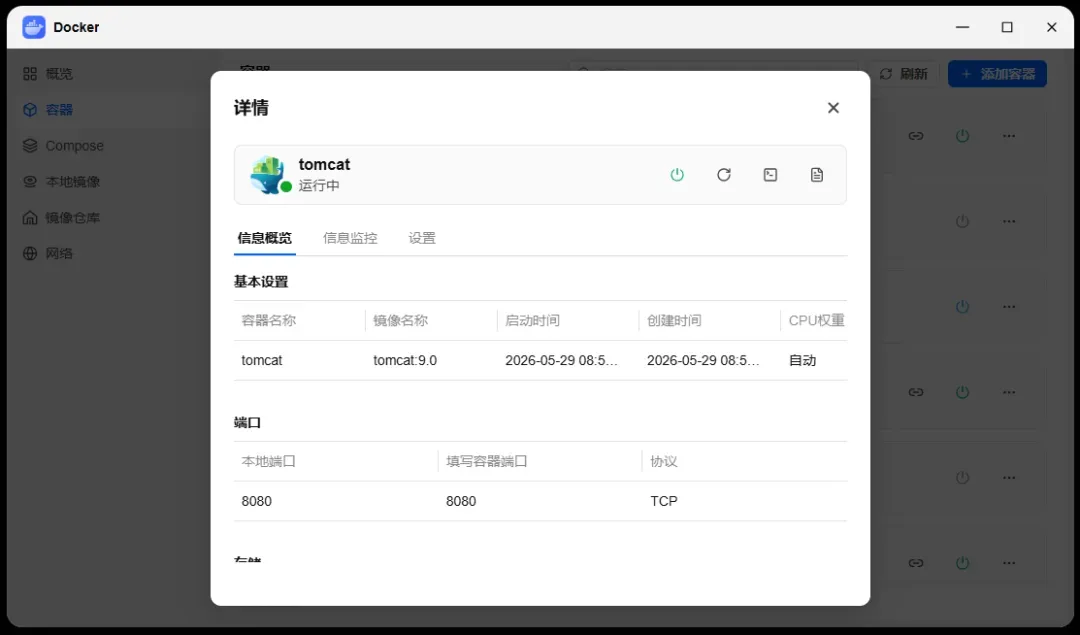Viewport: 1080px width, 635px height.
Task: Click the 添加容器 button
Action: (997, 74)
